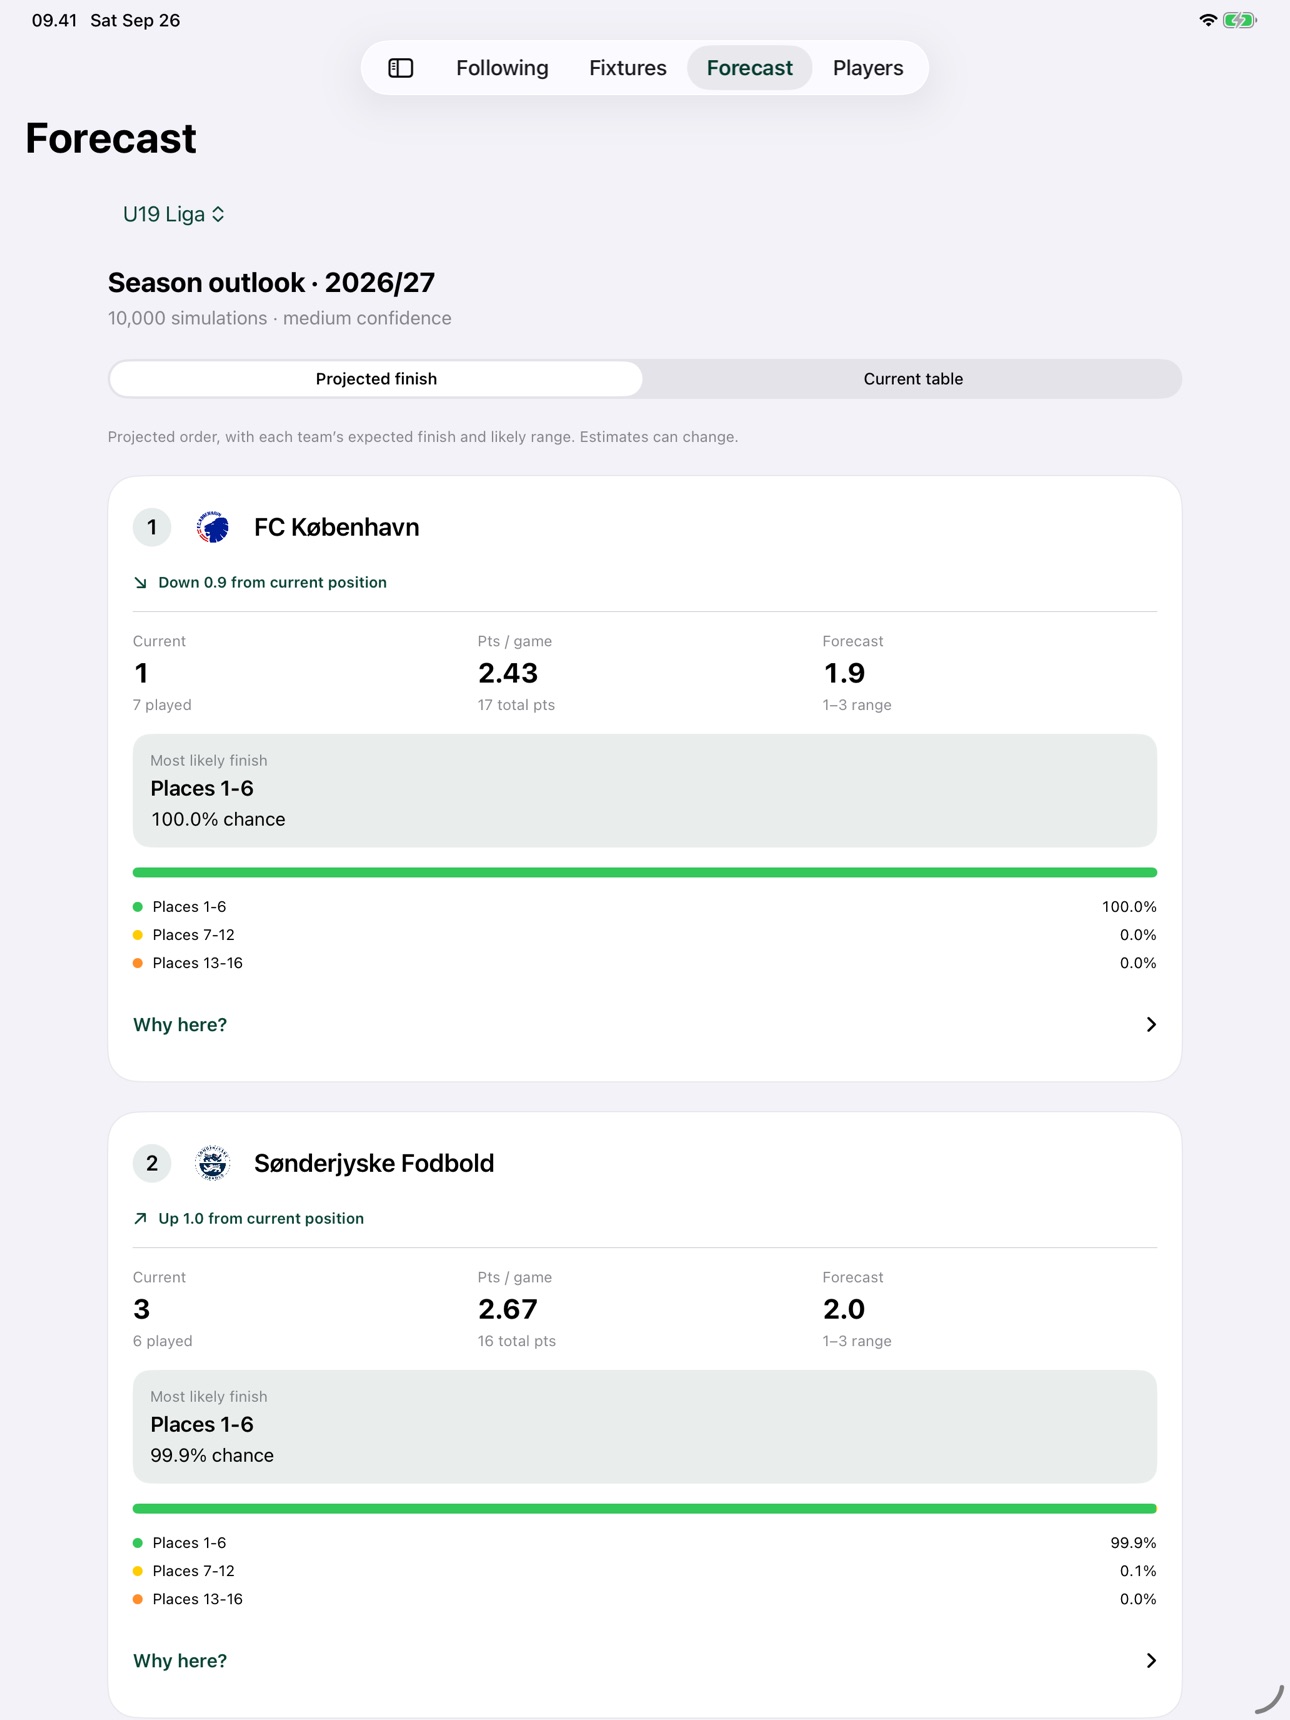Click "10,000 simulations · medium confidence" text

tap(280, 318)
